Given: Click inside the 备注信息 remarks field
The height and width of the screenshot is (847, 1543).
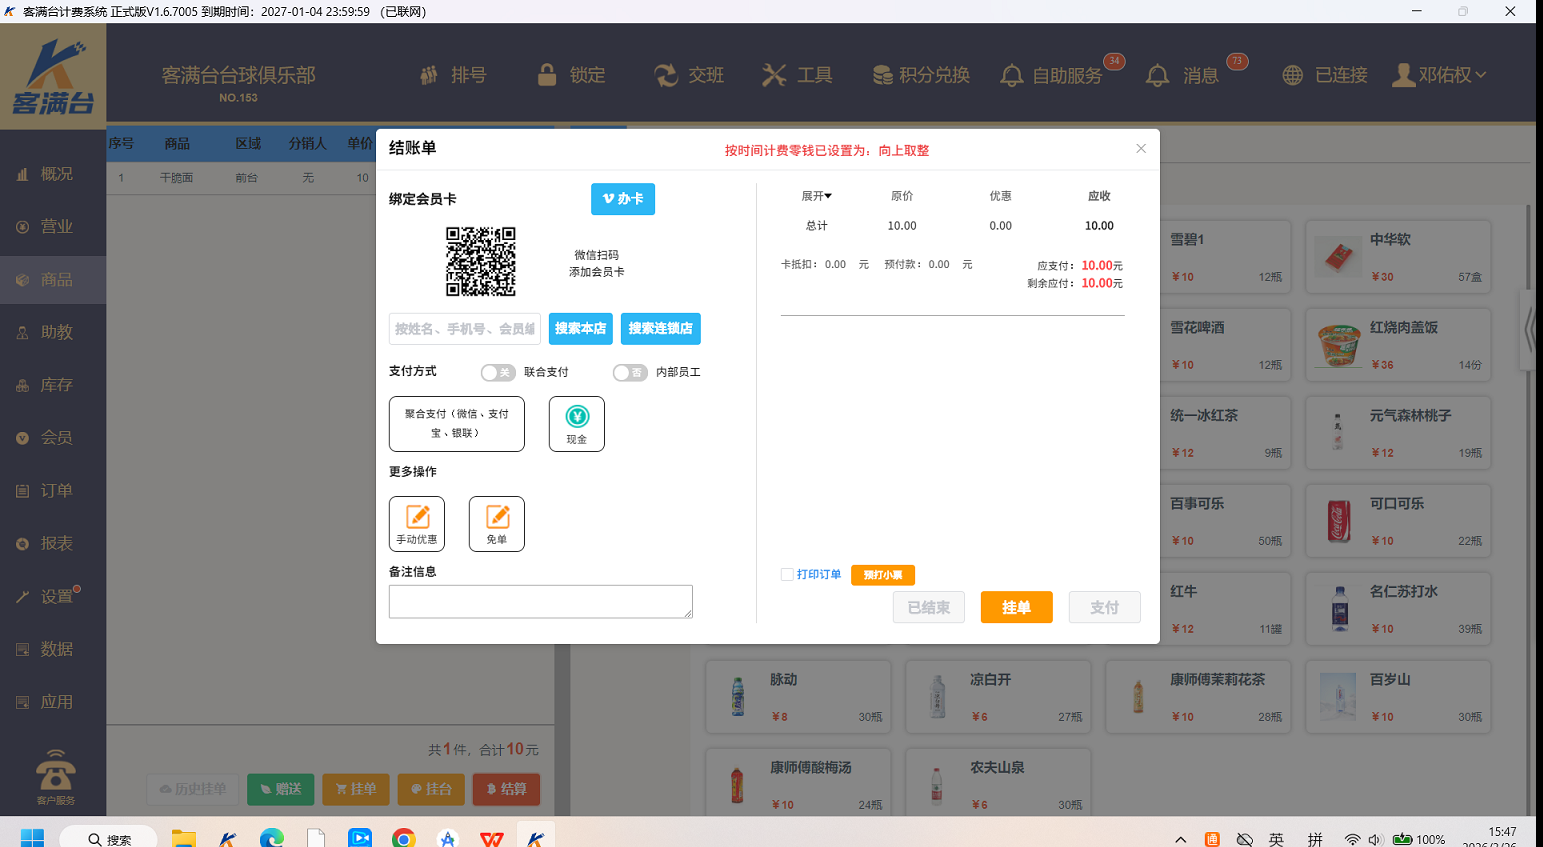Looking at the screenshot, I should [540, 601].
